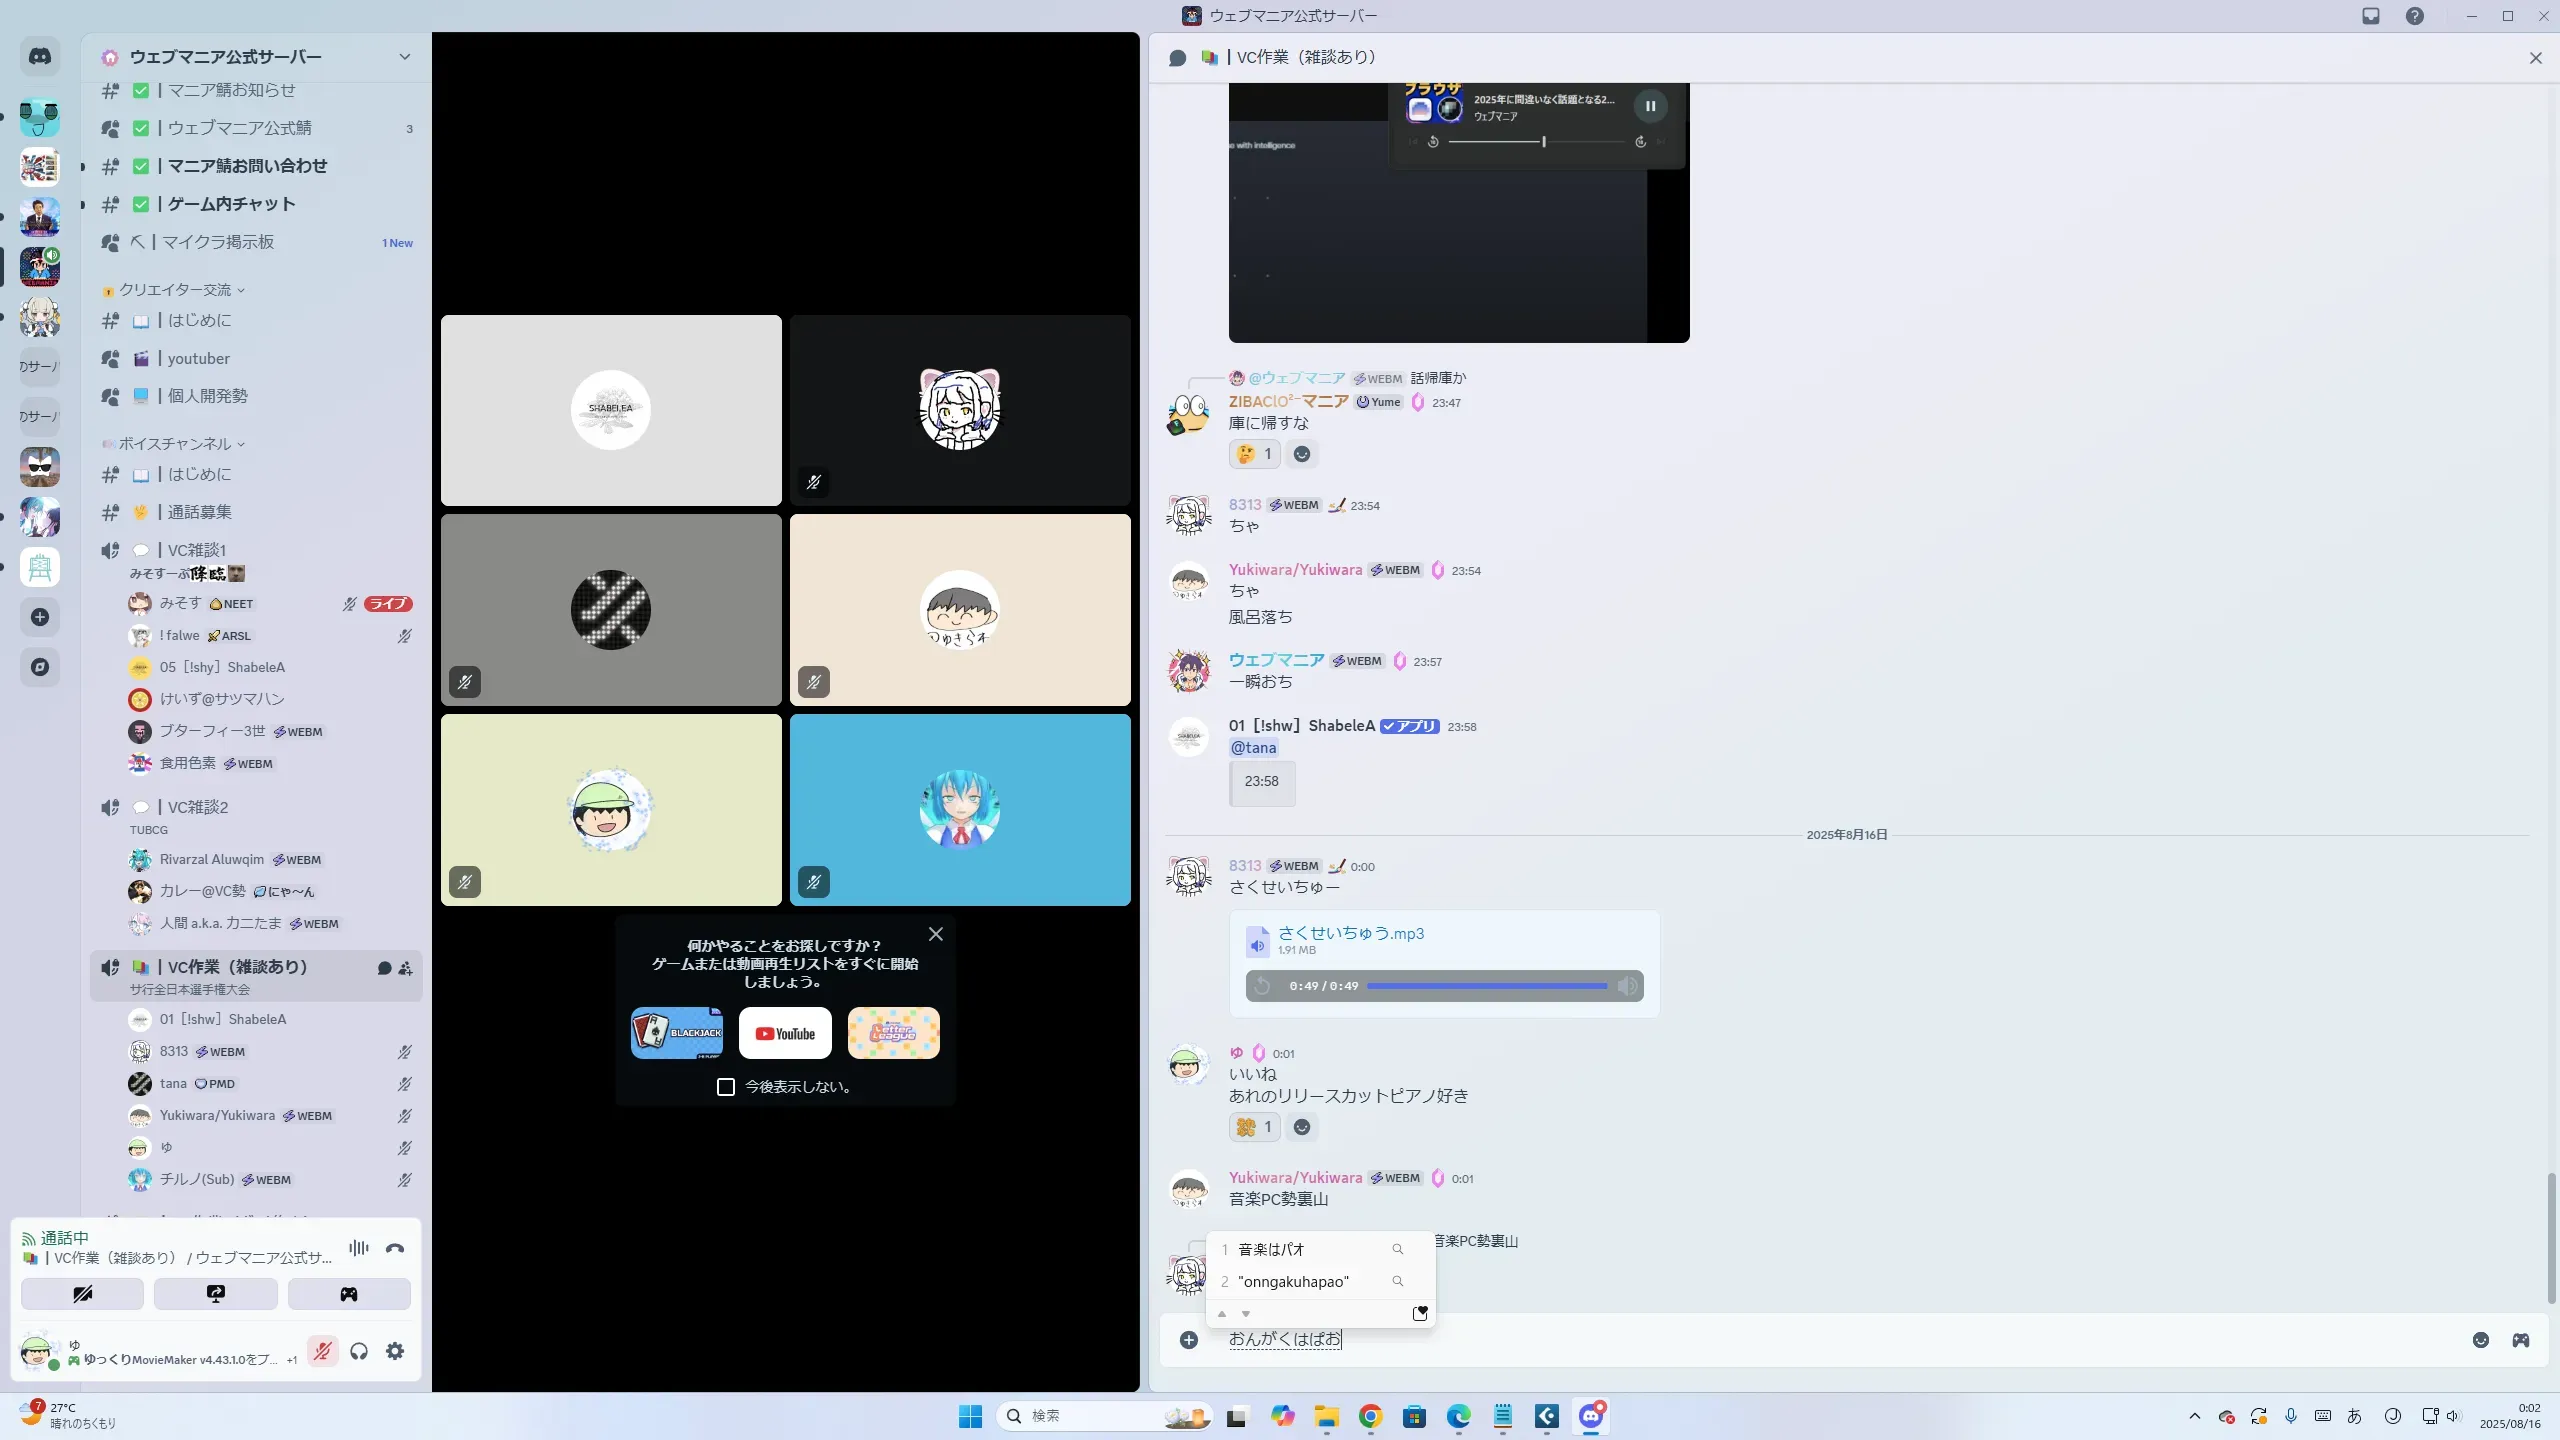Open the さくせいちゅう.mp3 file link

1350,933
